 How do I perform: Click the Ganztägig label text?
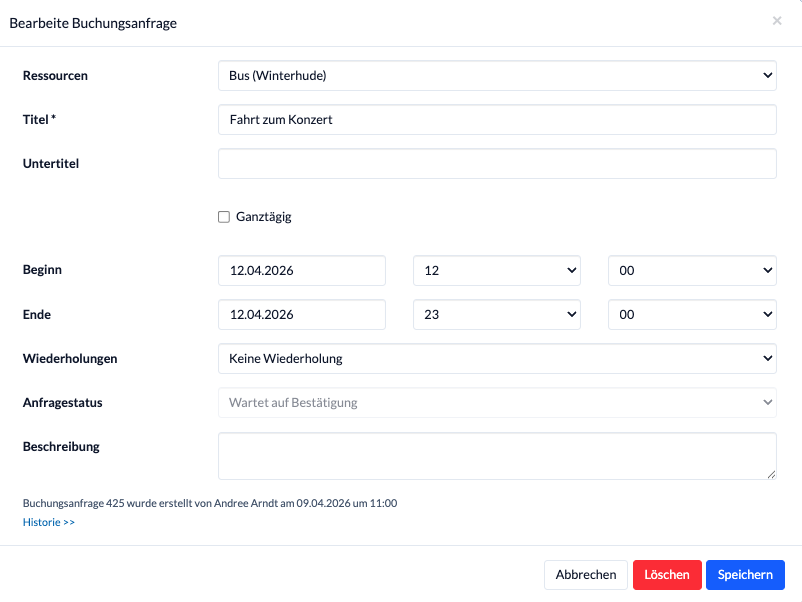click(x=264, y=217)
